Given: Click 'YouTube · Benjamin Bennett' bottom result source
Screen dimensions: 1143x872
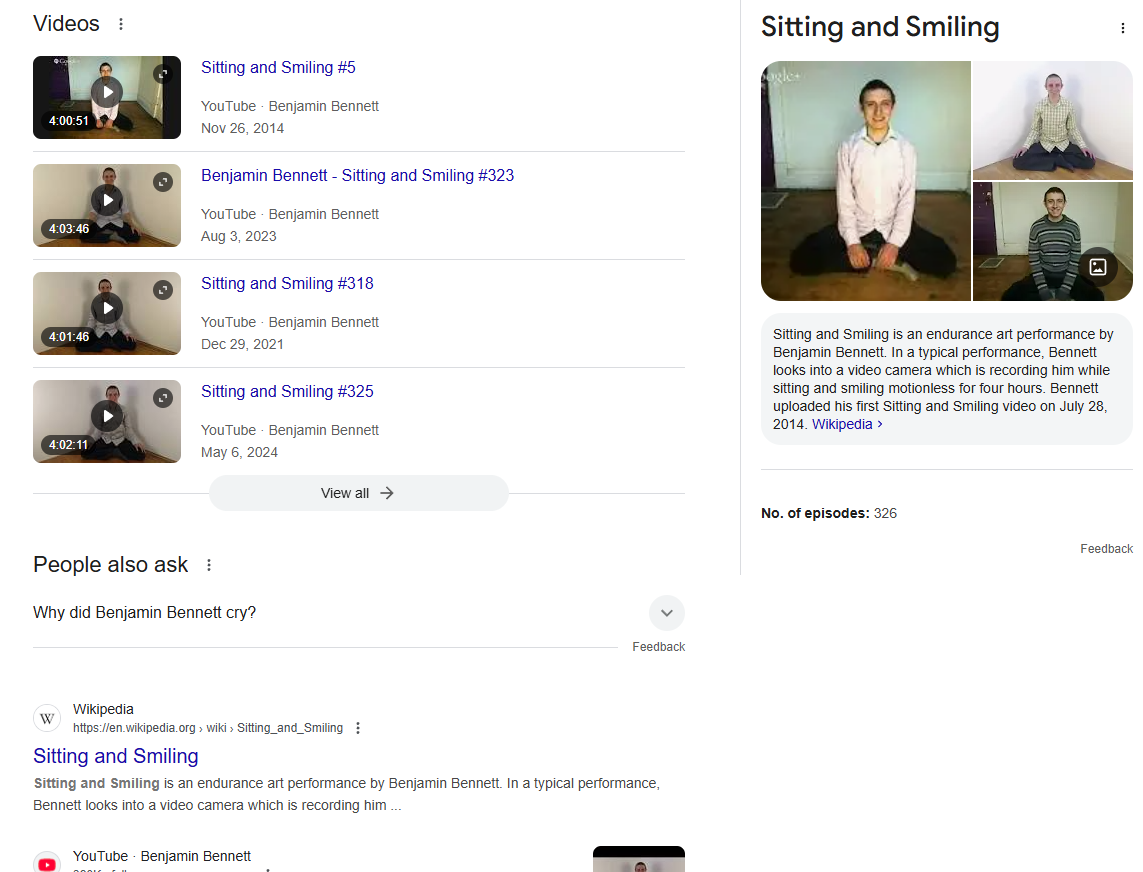Looking at the screenshot, I should 162,856.
